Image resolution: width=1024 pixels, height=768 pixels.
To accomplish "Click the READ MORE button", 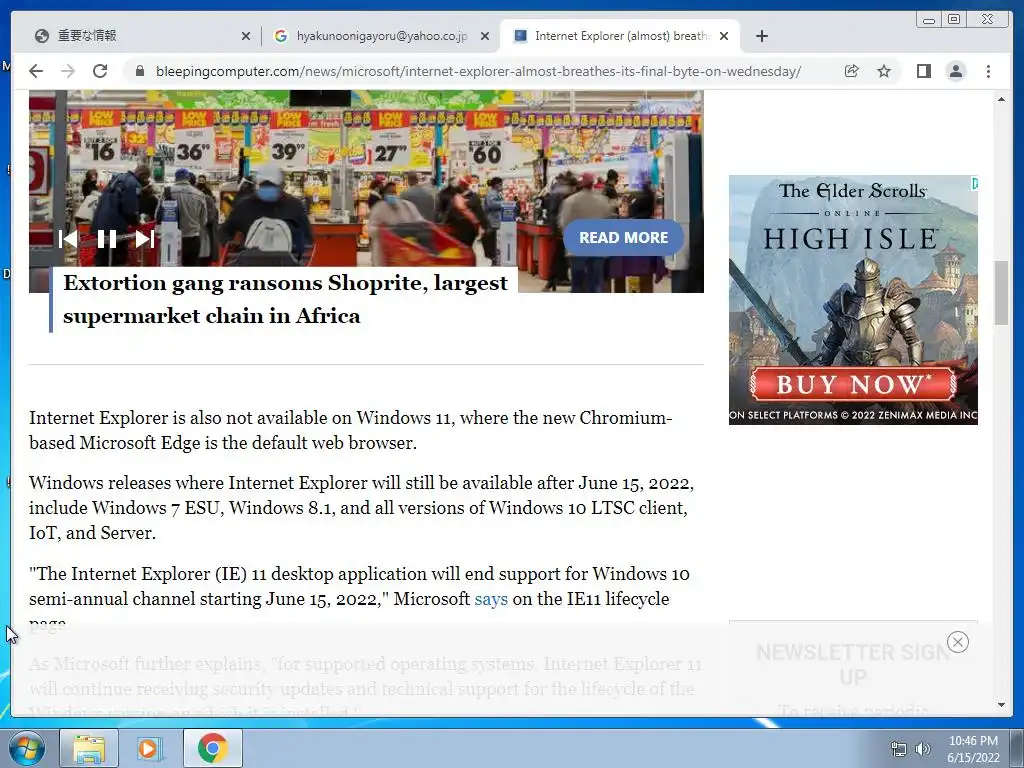I will pos(623,238).
